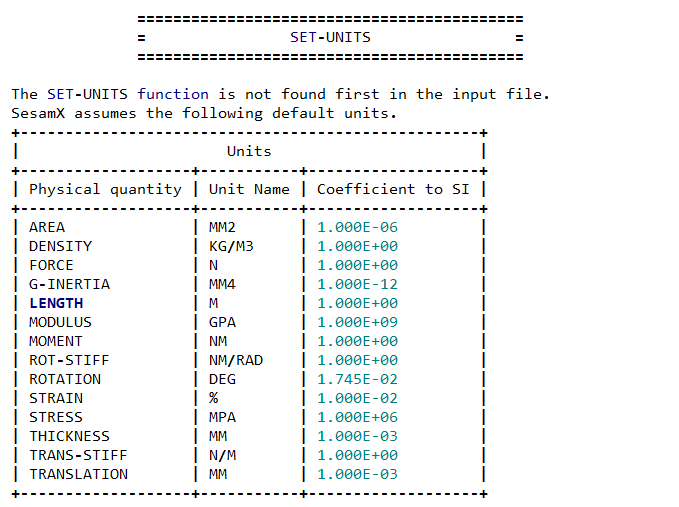Select the STRESS row label
The image size is (679, 507).
(x=56, y=418)
